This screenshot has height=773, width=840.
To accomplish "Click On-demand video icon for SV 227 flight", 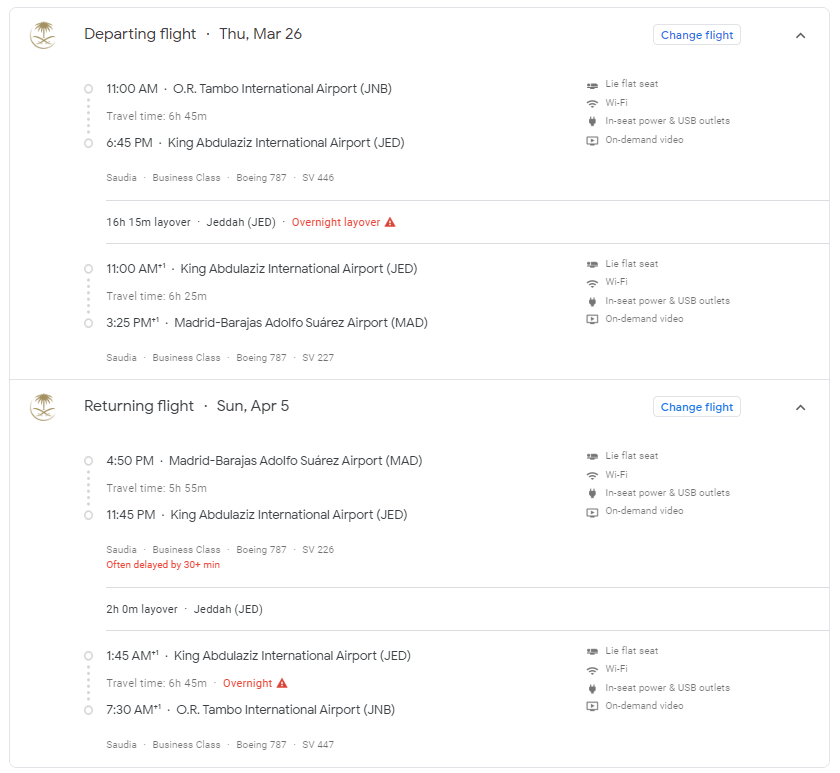I will (x=592, y=319).
